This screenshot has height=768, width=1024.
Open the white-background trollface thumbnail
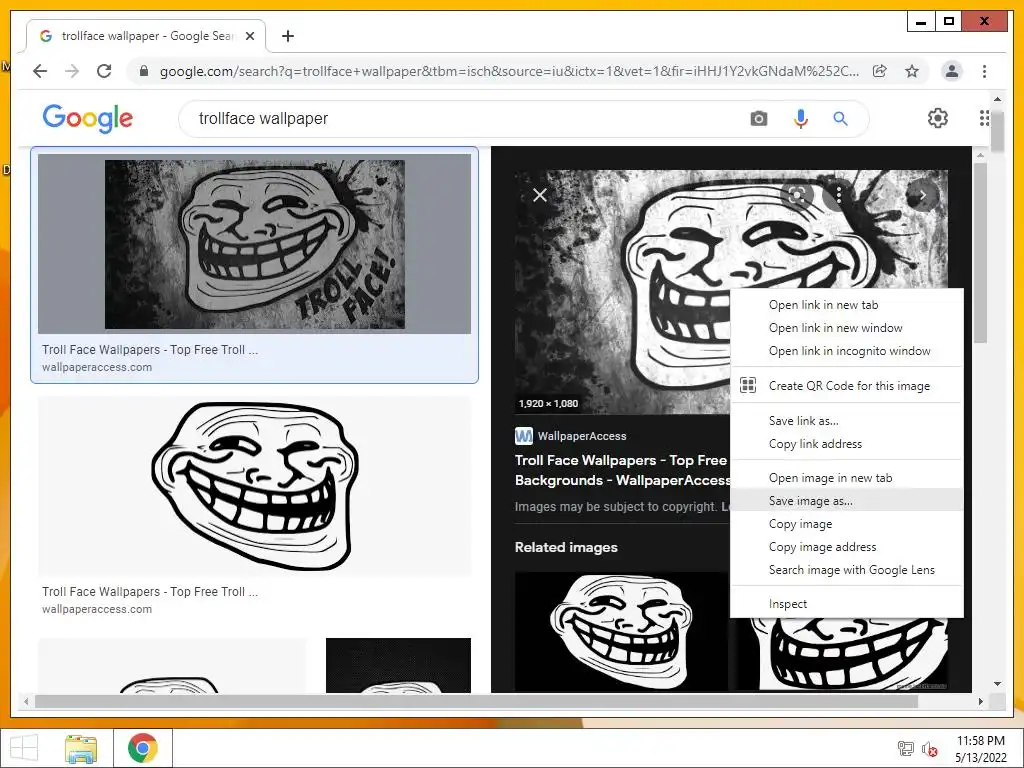coord(254,486)
